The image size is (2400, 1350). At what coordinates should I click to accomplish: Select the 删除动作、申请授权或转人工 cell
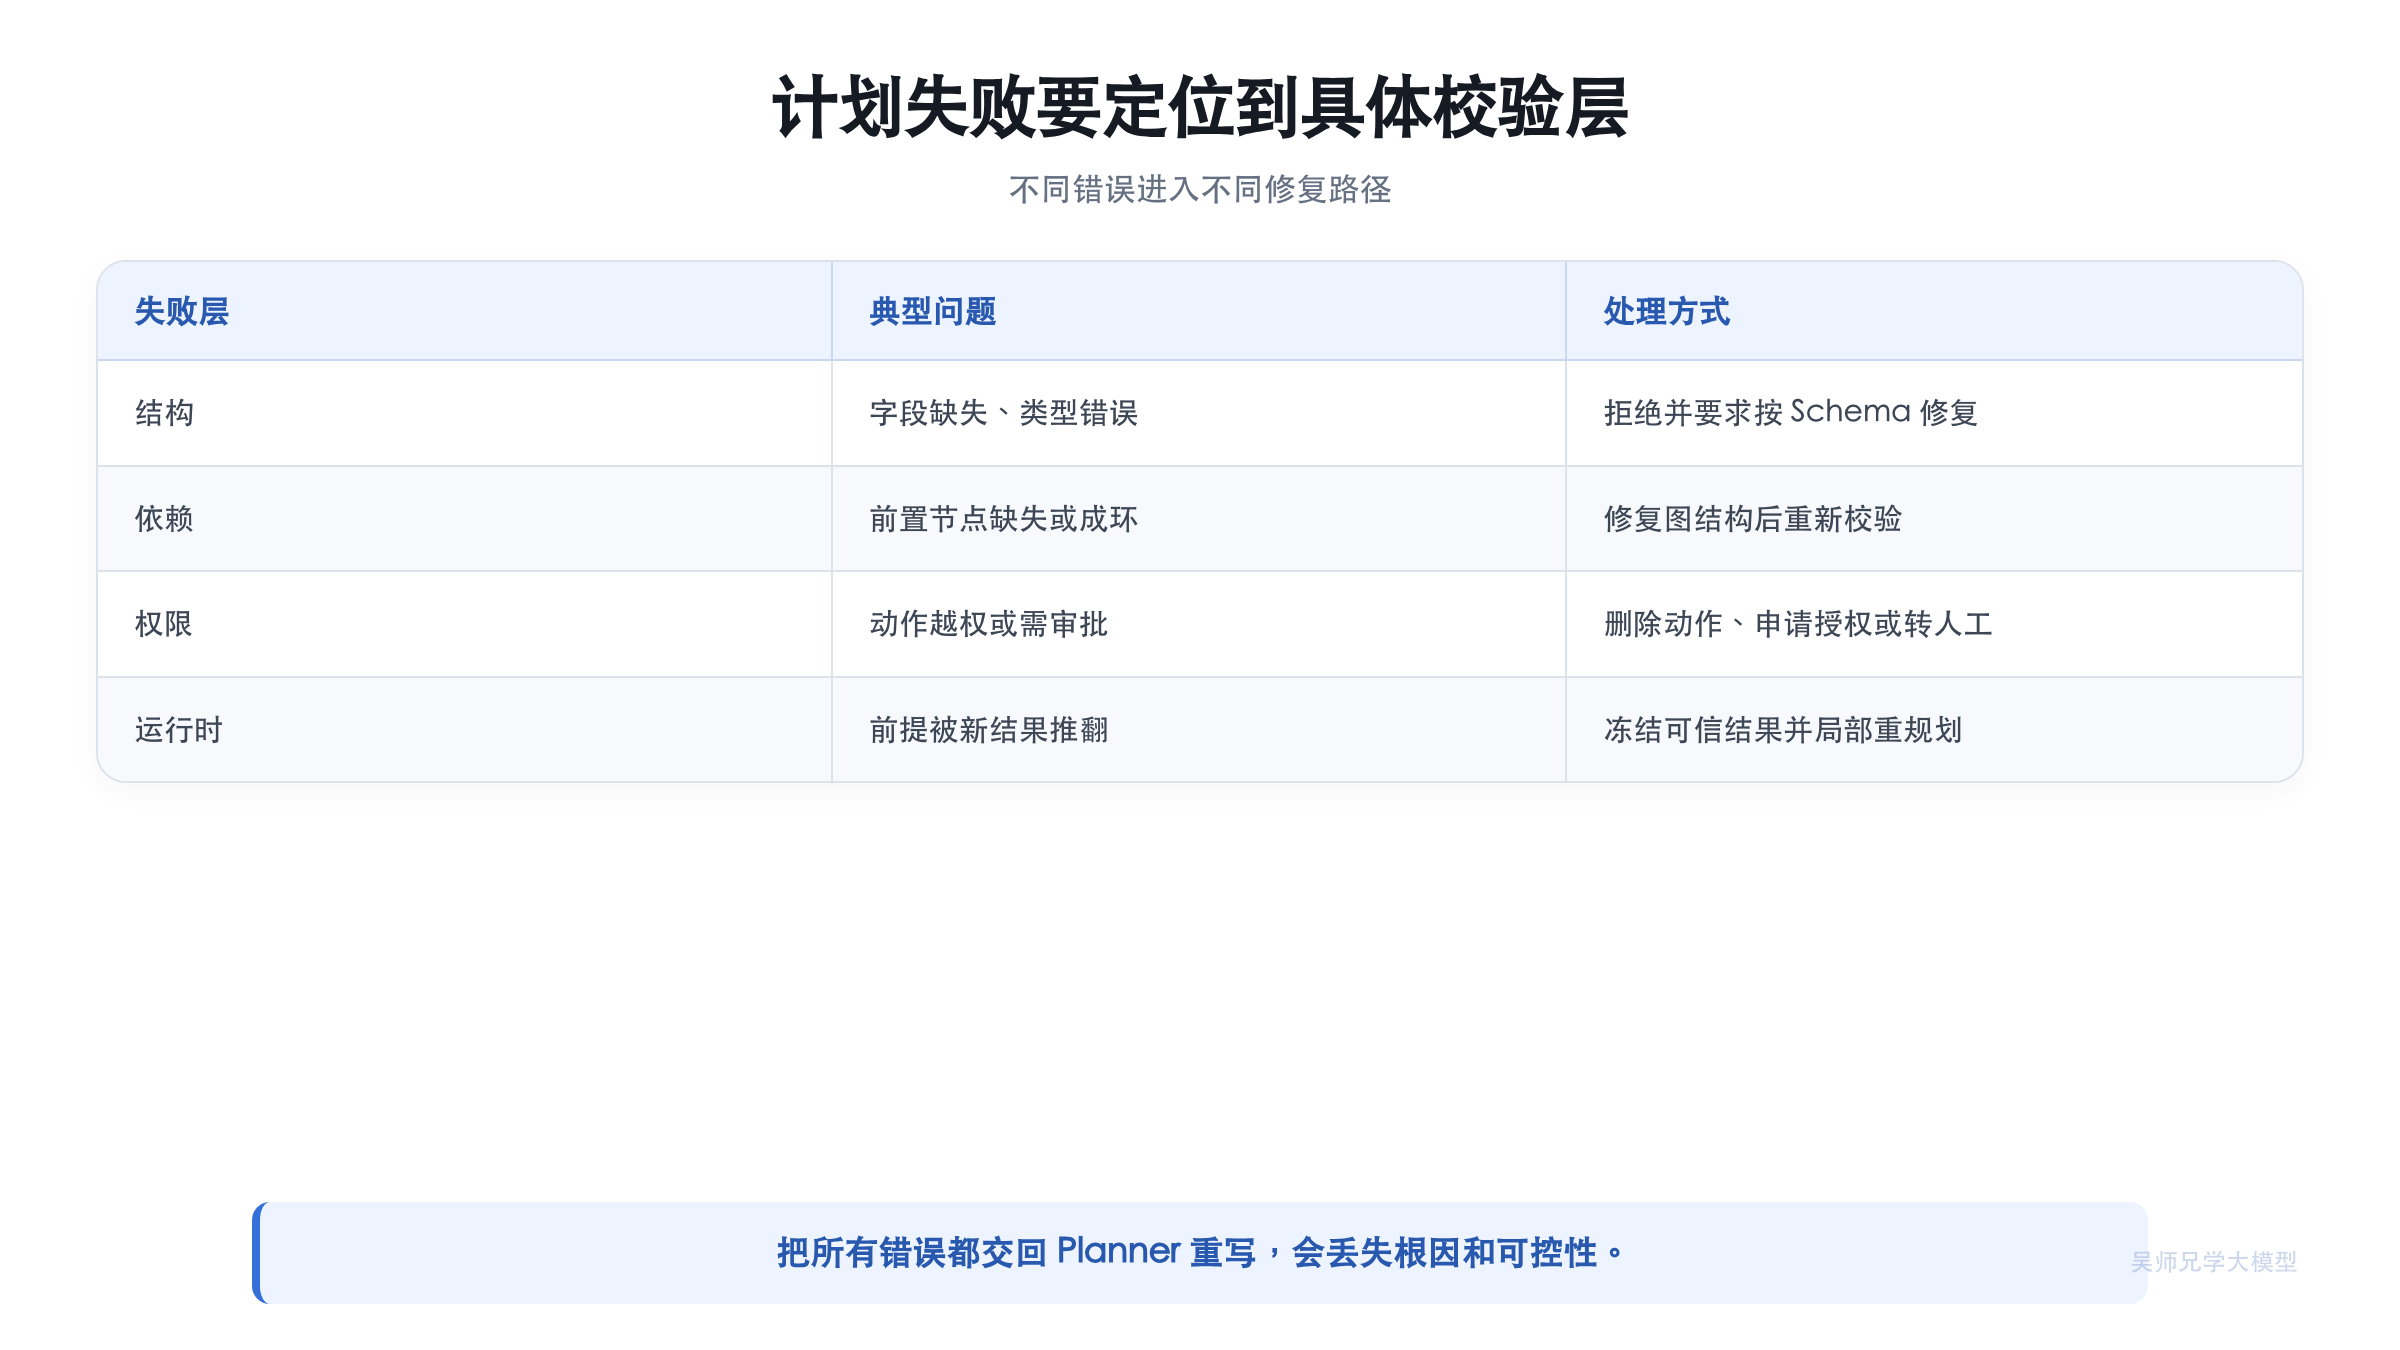[x=1934, y=624]
